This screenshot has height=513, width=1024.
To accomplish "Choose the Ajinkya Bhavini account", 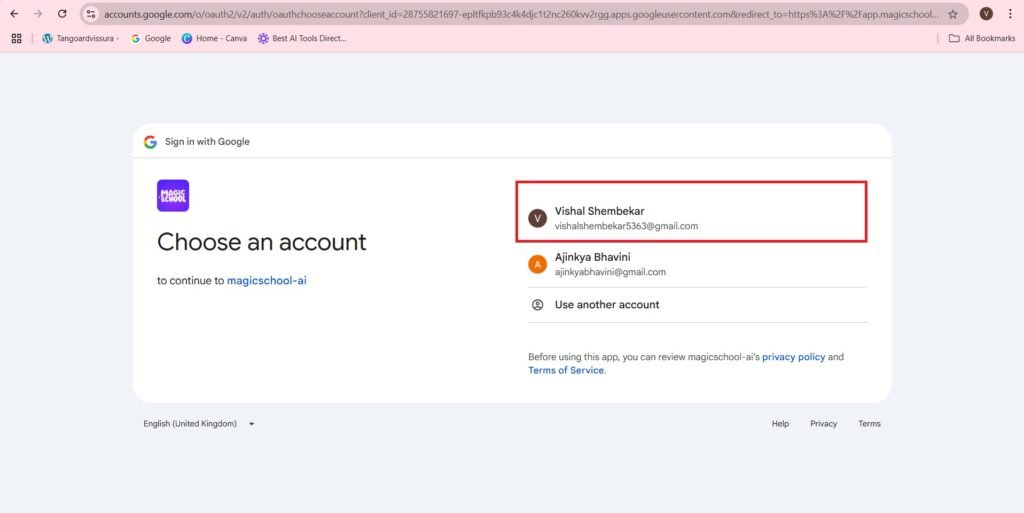I will (x=697, y=264).
